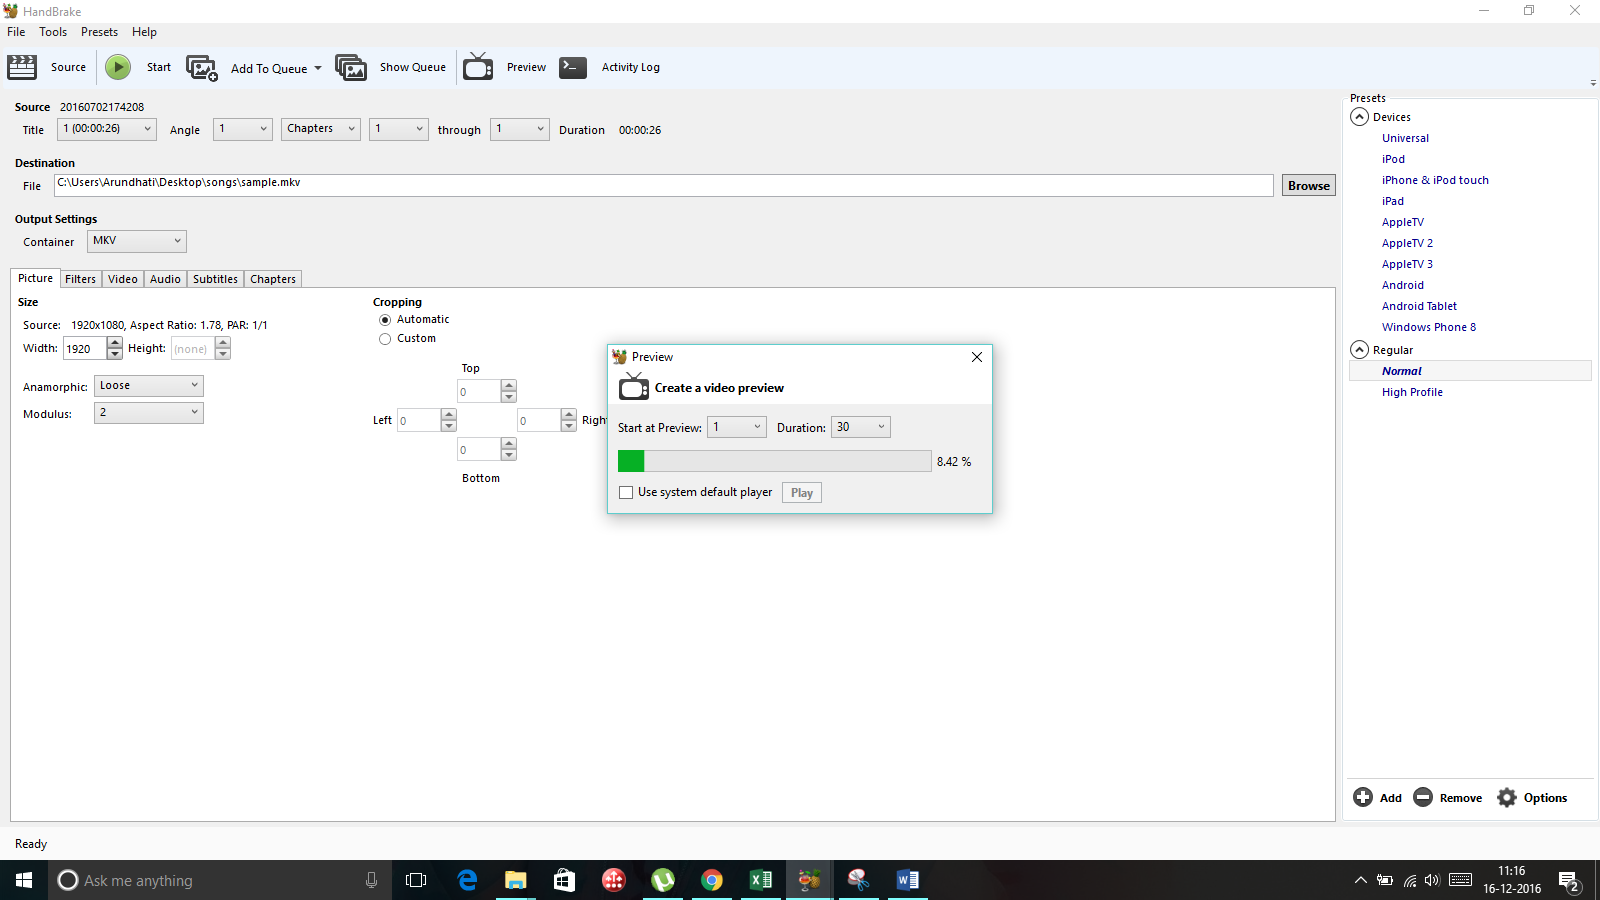
Task: Switch to HandBrake taskbar icon
Action: [x=810, y=880]
